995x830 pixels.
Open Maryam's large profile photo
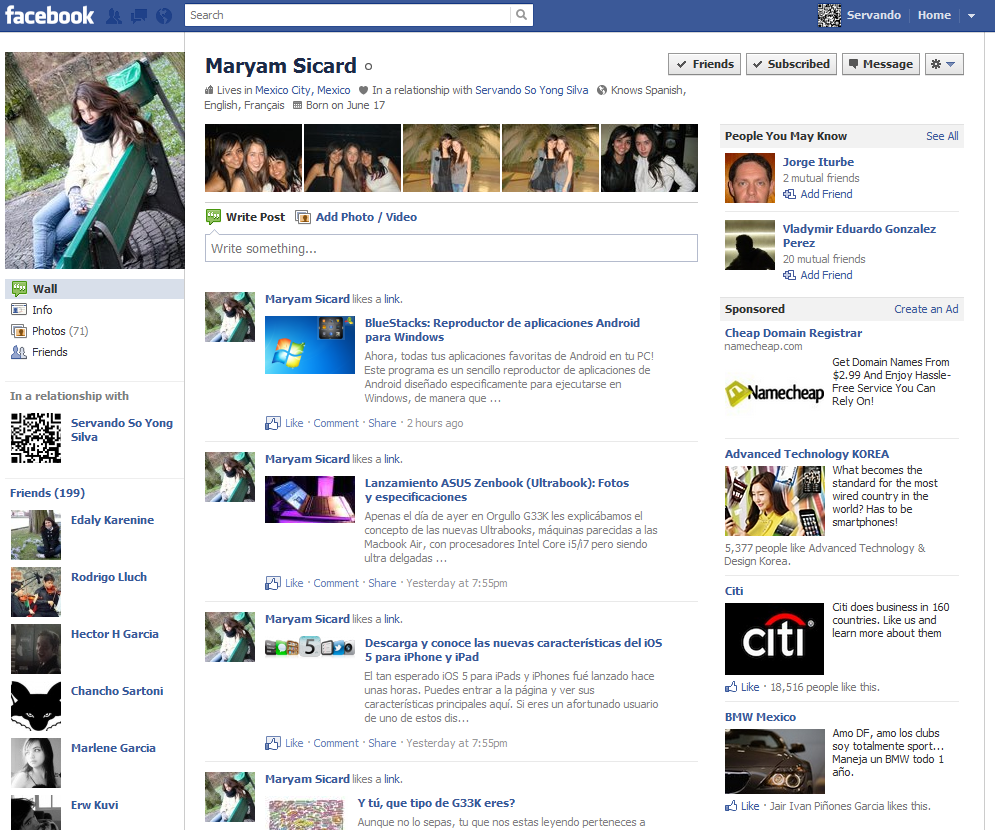[x=95, y=161]
